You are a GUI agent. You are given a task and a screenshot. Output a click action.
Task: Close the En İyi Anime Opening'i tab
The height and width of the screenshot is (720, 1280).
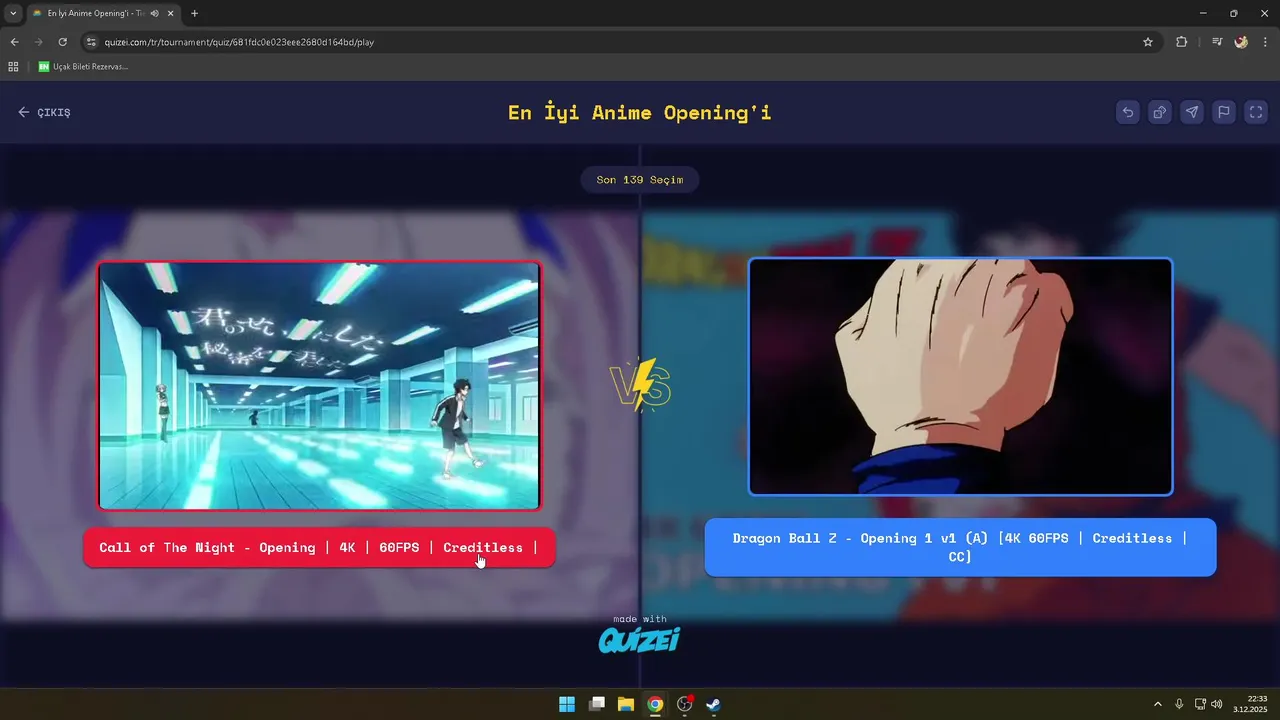click(170, 13)
